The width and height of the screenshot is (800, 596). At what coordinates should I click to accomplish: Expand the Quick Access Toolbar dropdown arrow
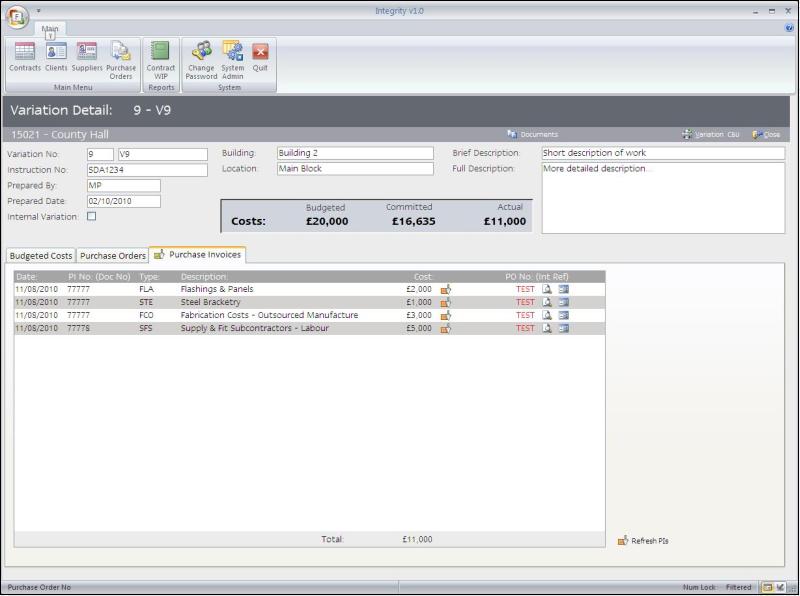tap(39, 11)
